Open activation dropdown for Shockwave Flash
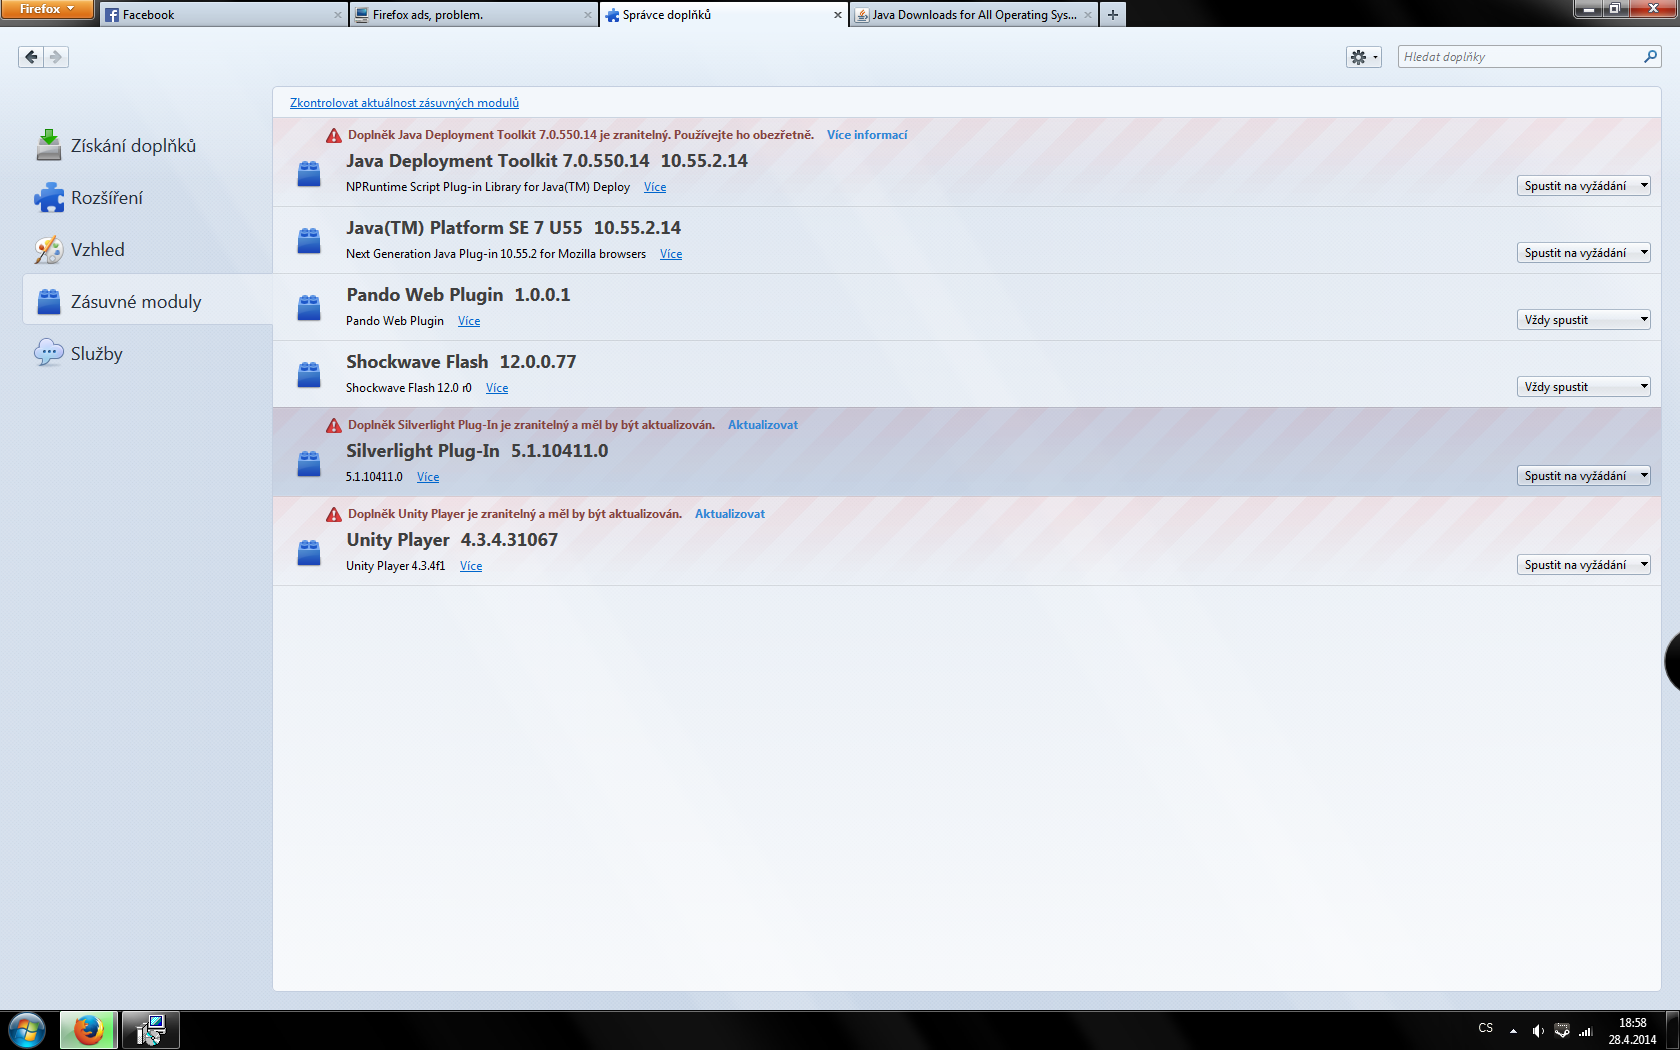This screenshot has height=1050, width=1680. (1583, 387)
